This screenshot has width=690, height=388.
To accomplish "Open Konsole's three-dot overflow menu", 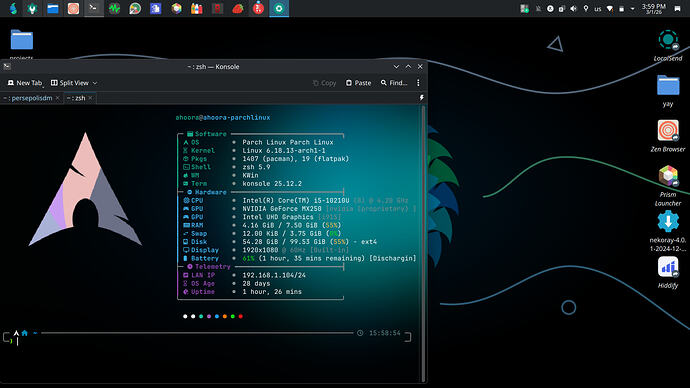I will [418, 83].
